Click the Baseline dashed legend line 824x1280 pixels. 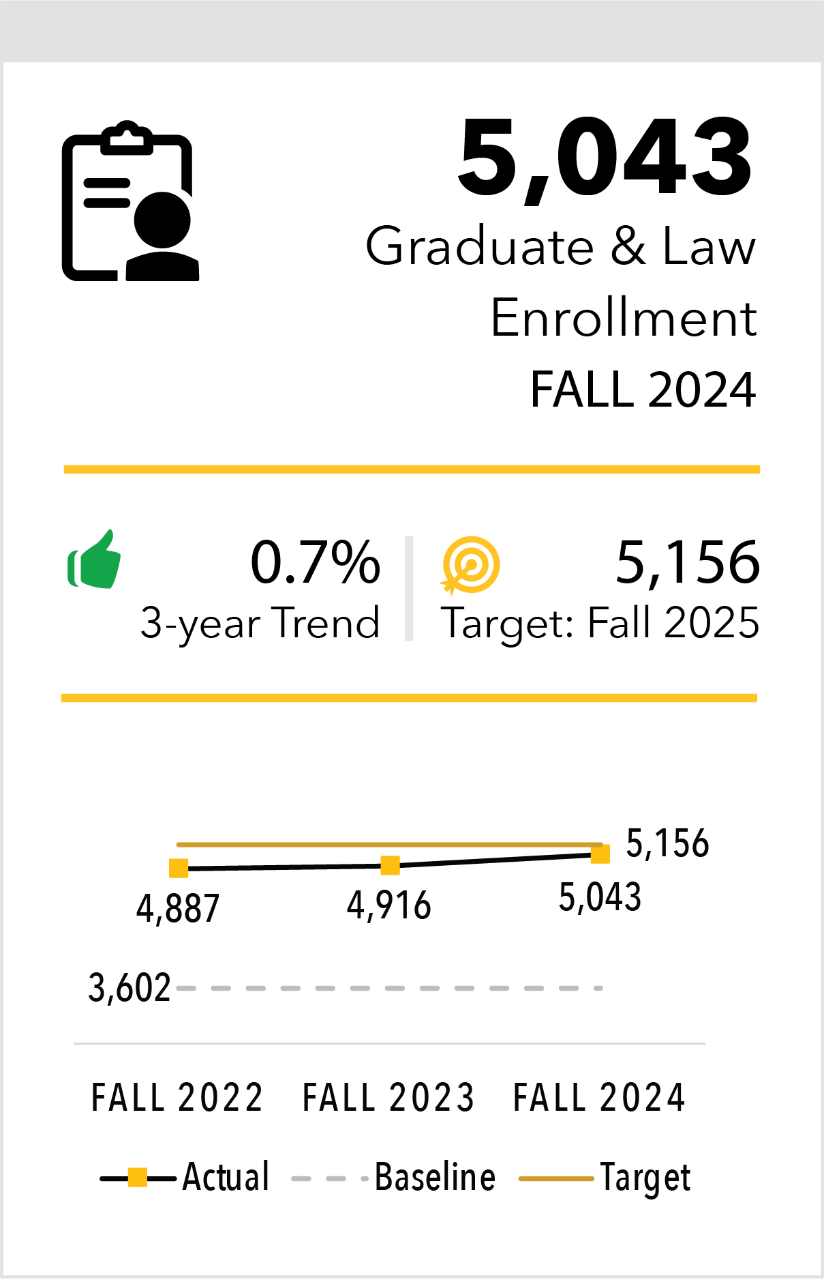point(328,1178)
